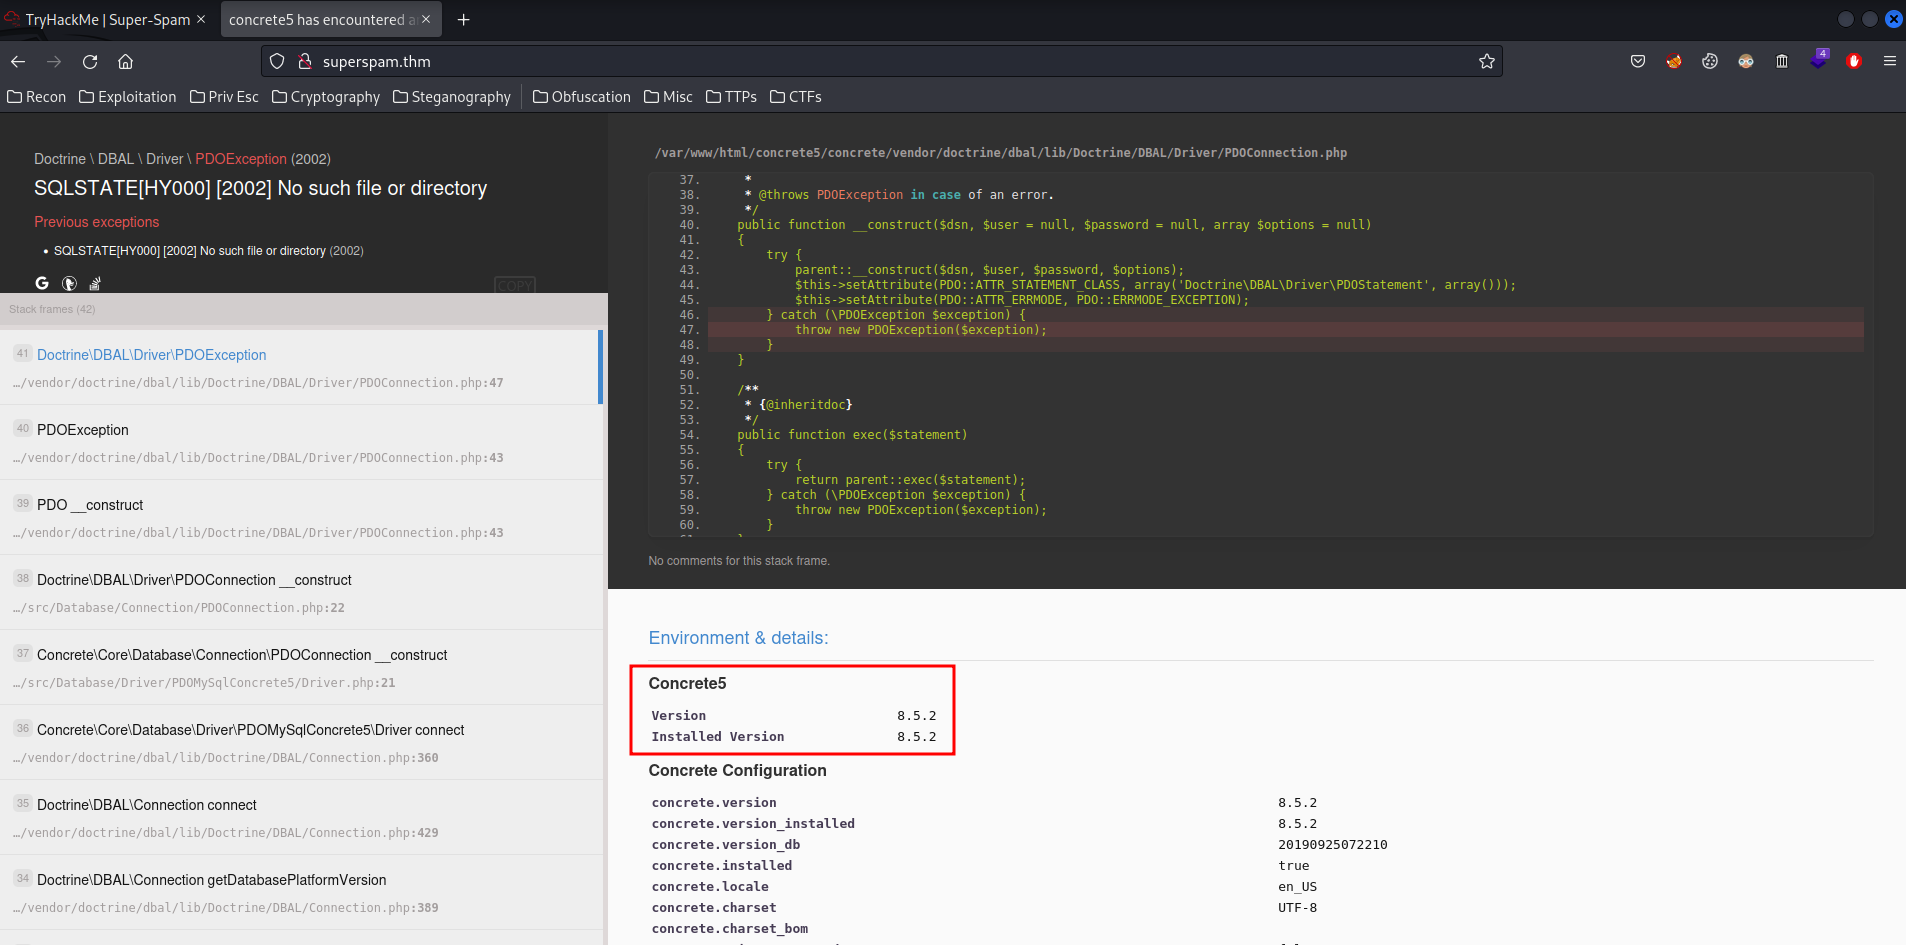Click the UTF-8 charset value
This screenshot has height=945, width=1906.
[1297, 908]
